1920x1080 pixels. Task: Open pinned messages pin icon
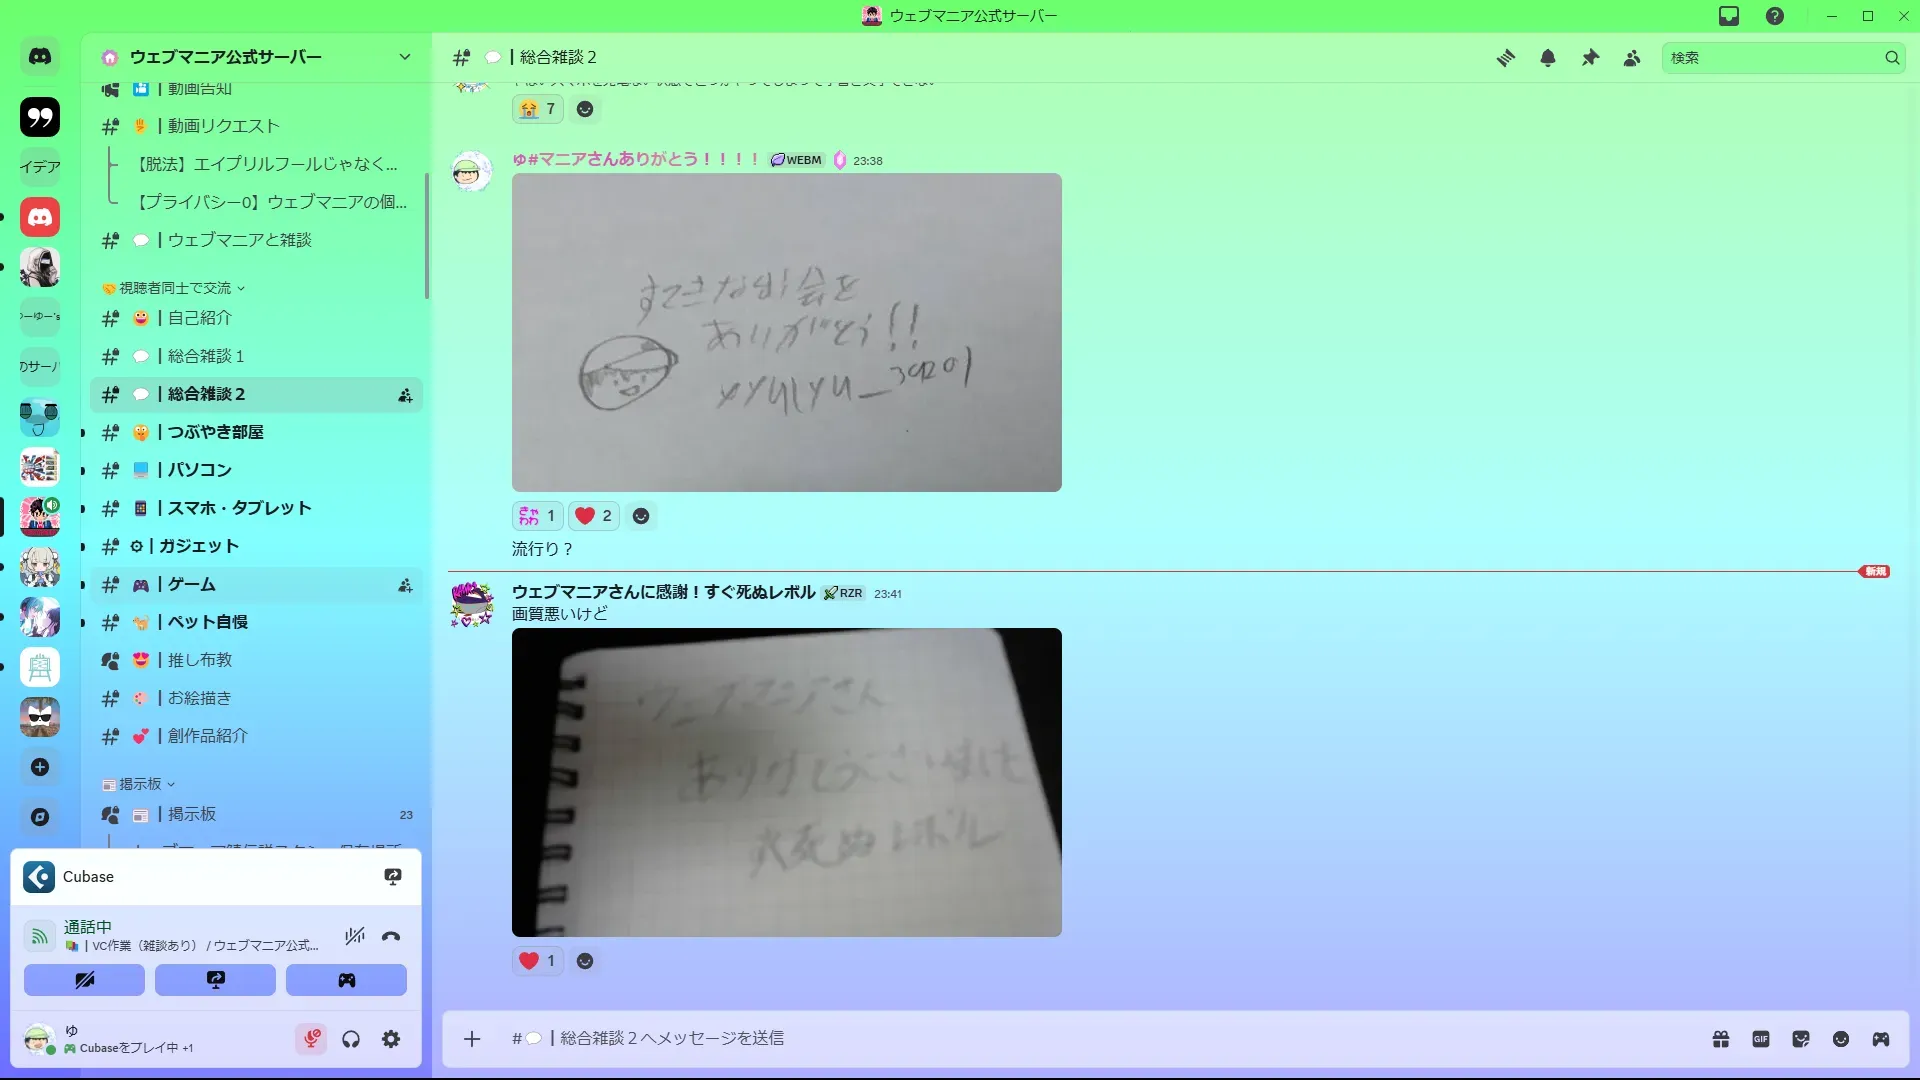click(1590, 58)
